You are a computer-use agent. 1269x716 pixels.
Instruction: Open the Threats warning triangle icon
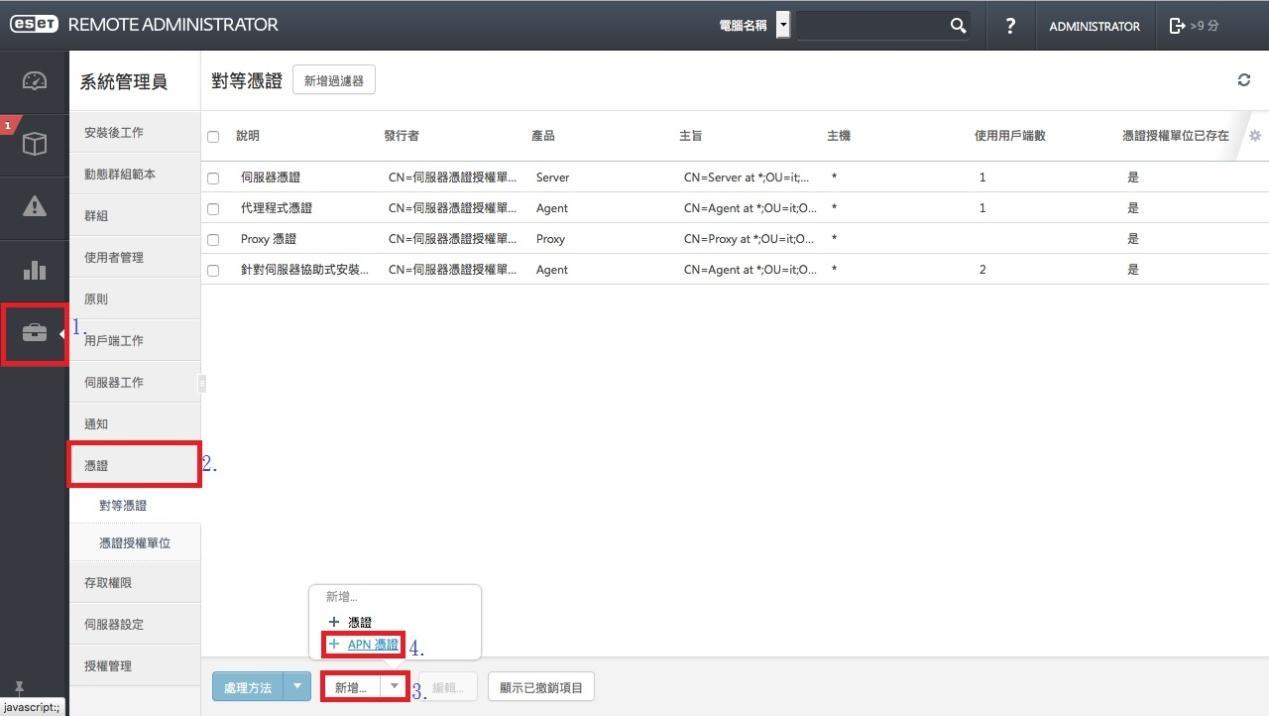33,206
